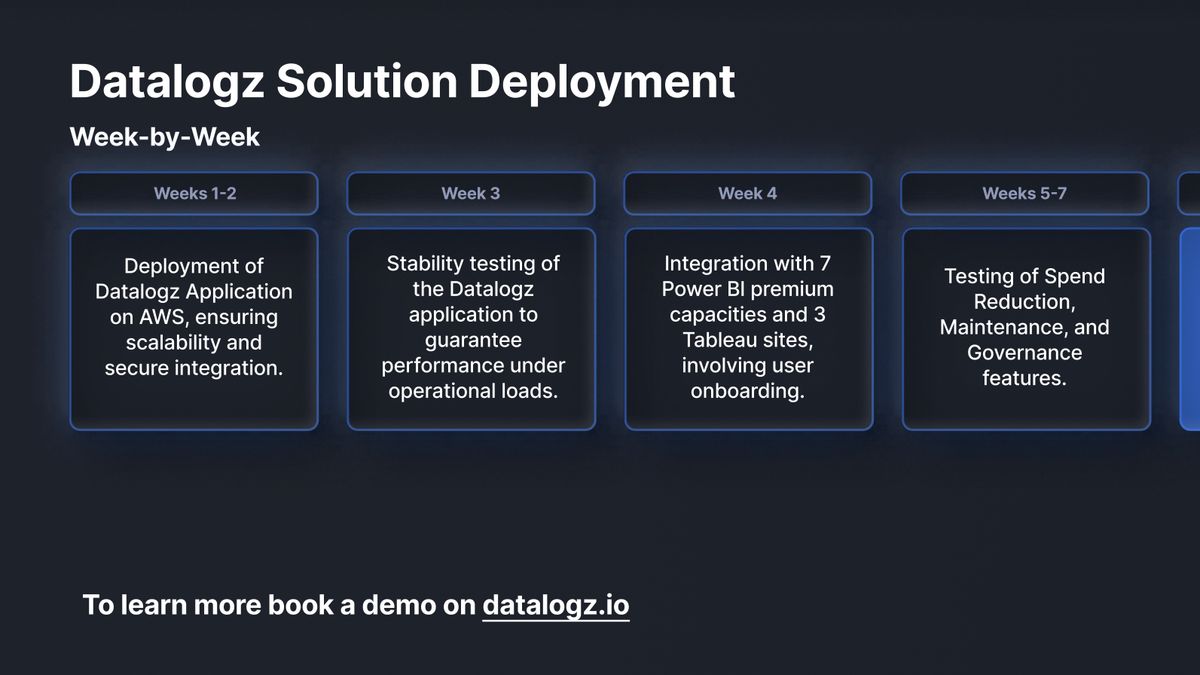Select the Power BI integration card
1200x675 pixels.
(747, 328)
